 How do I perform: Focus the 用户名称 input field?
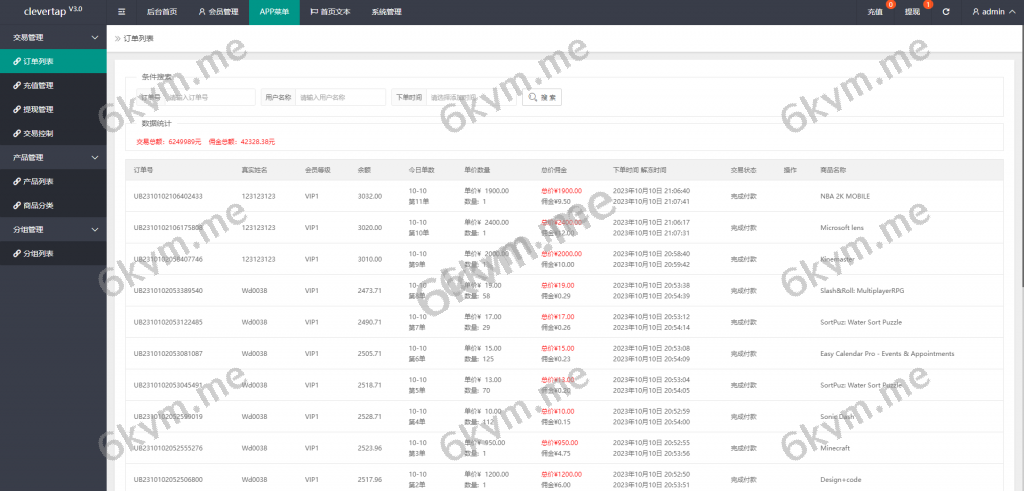(340, 97)
